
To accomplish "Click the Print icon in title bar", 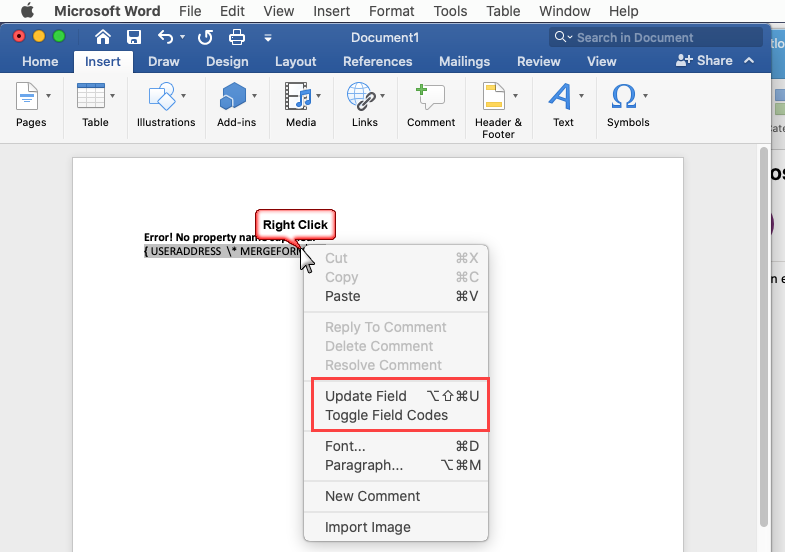I will tap(237, 37).
